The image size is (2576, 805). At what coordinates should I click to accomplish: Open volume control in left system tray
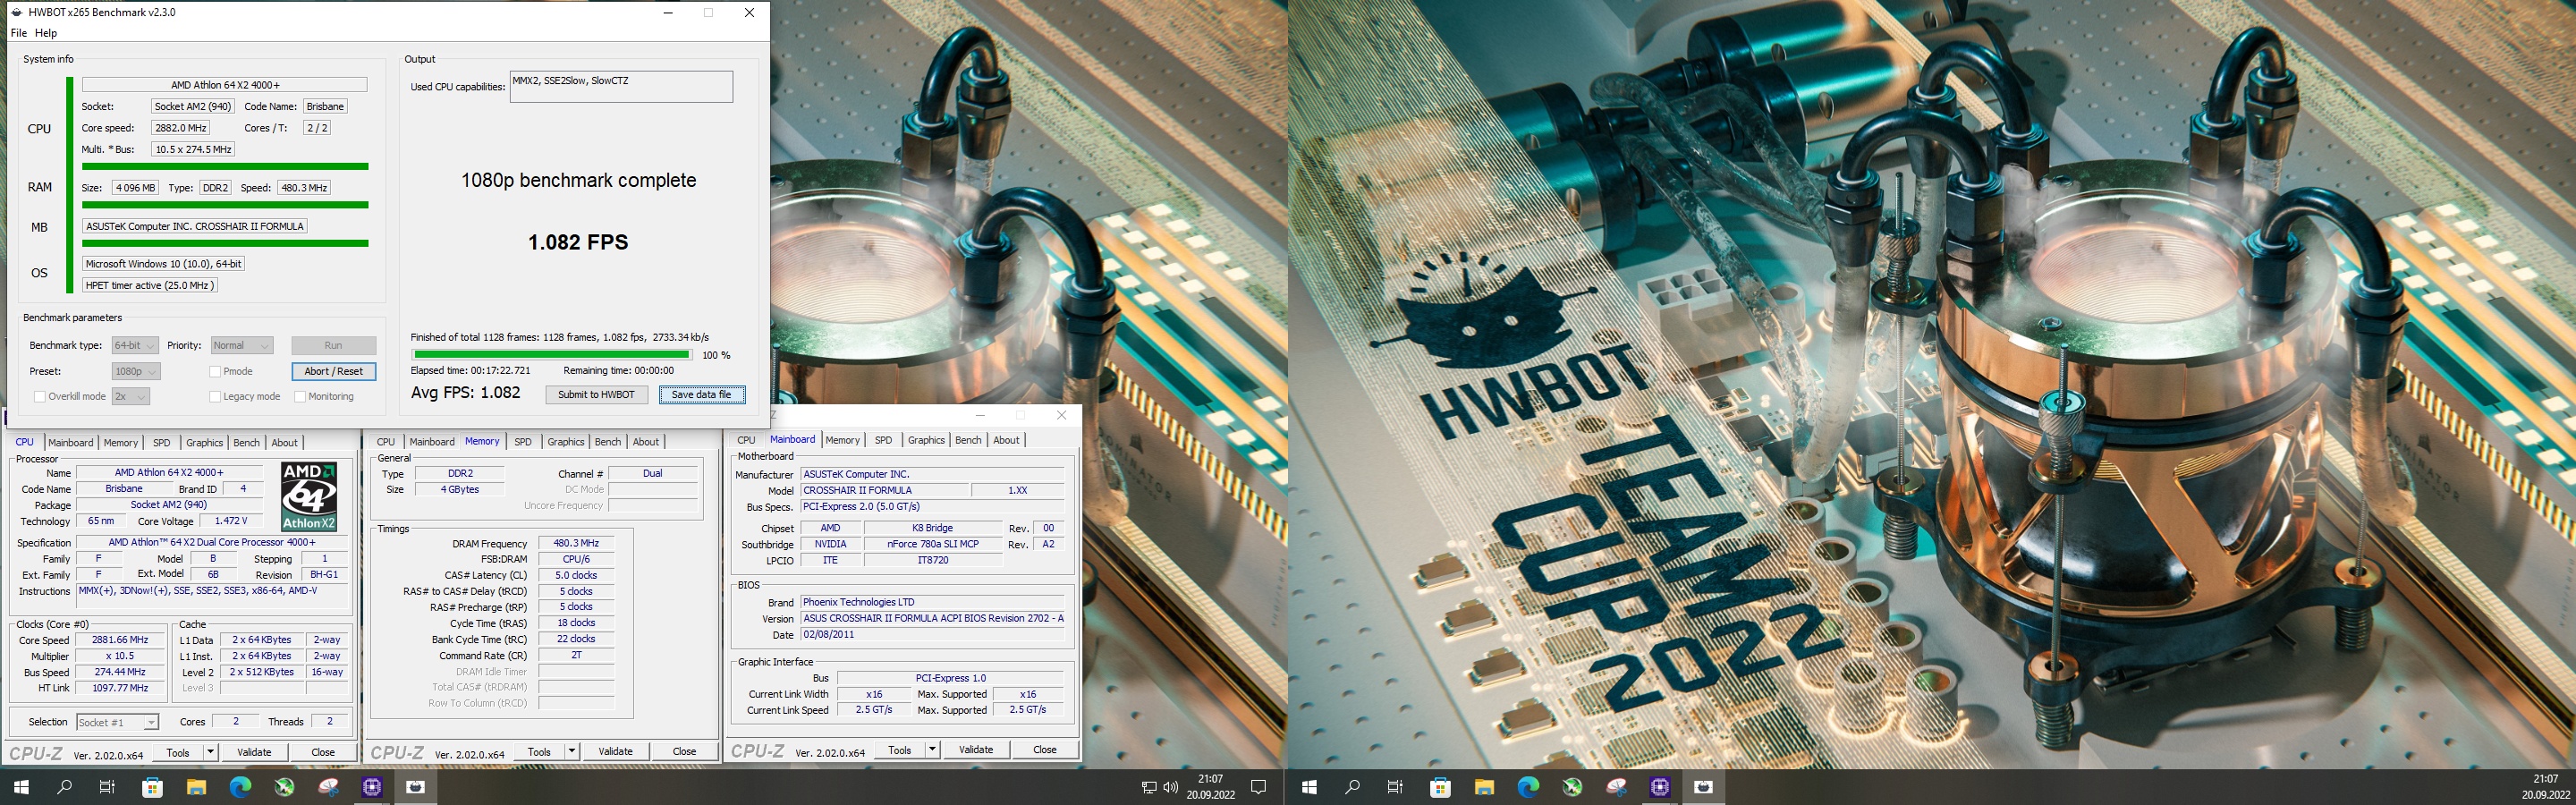click(x=1171, y=787)
